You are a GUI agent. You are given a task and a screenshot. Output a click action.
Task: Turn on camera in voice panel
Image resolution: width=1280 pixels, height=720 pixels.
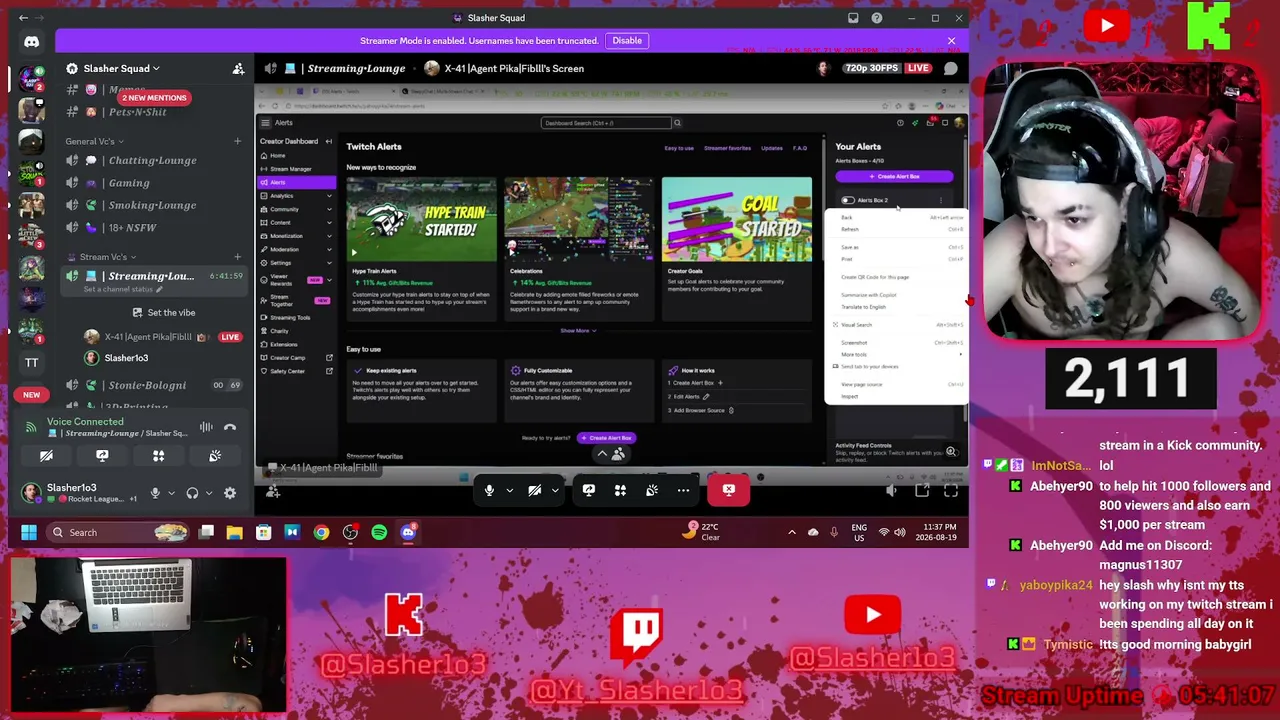click(46, 456)
